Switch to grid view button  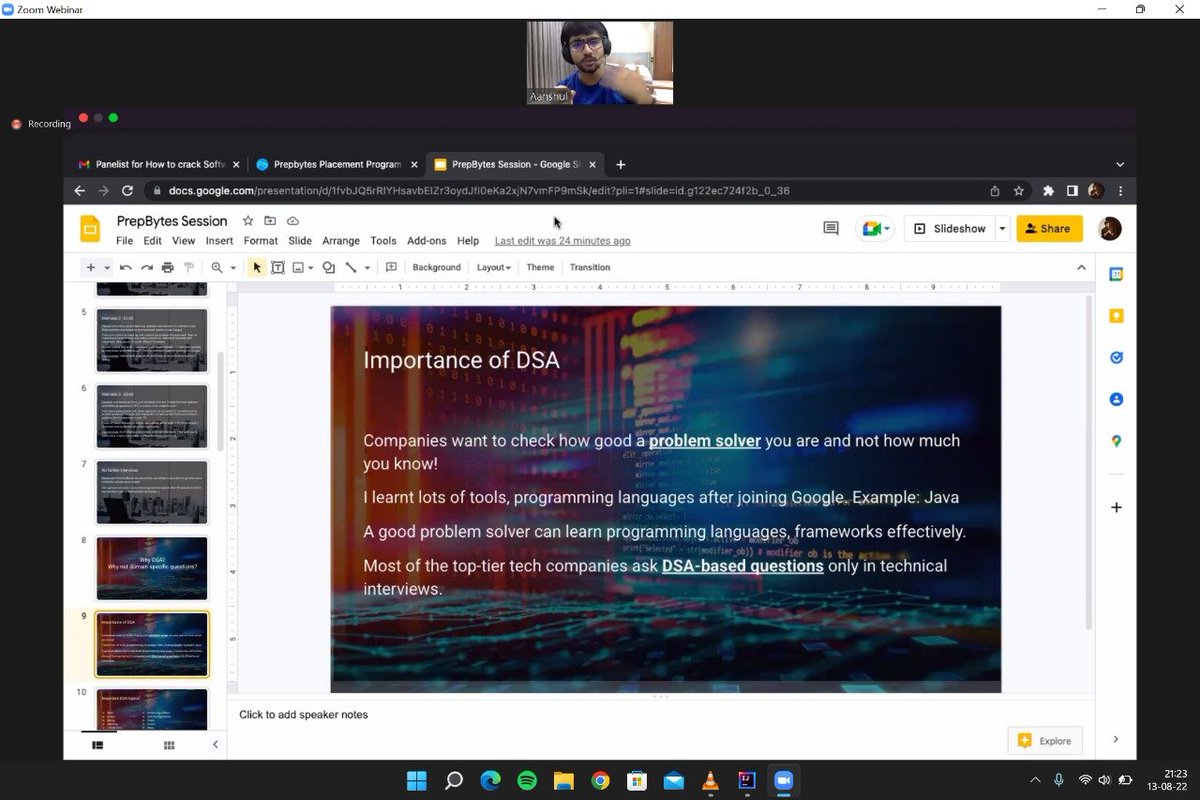pos(169,744)
